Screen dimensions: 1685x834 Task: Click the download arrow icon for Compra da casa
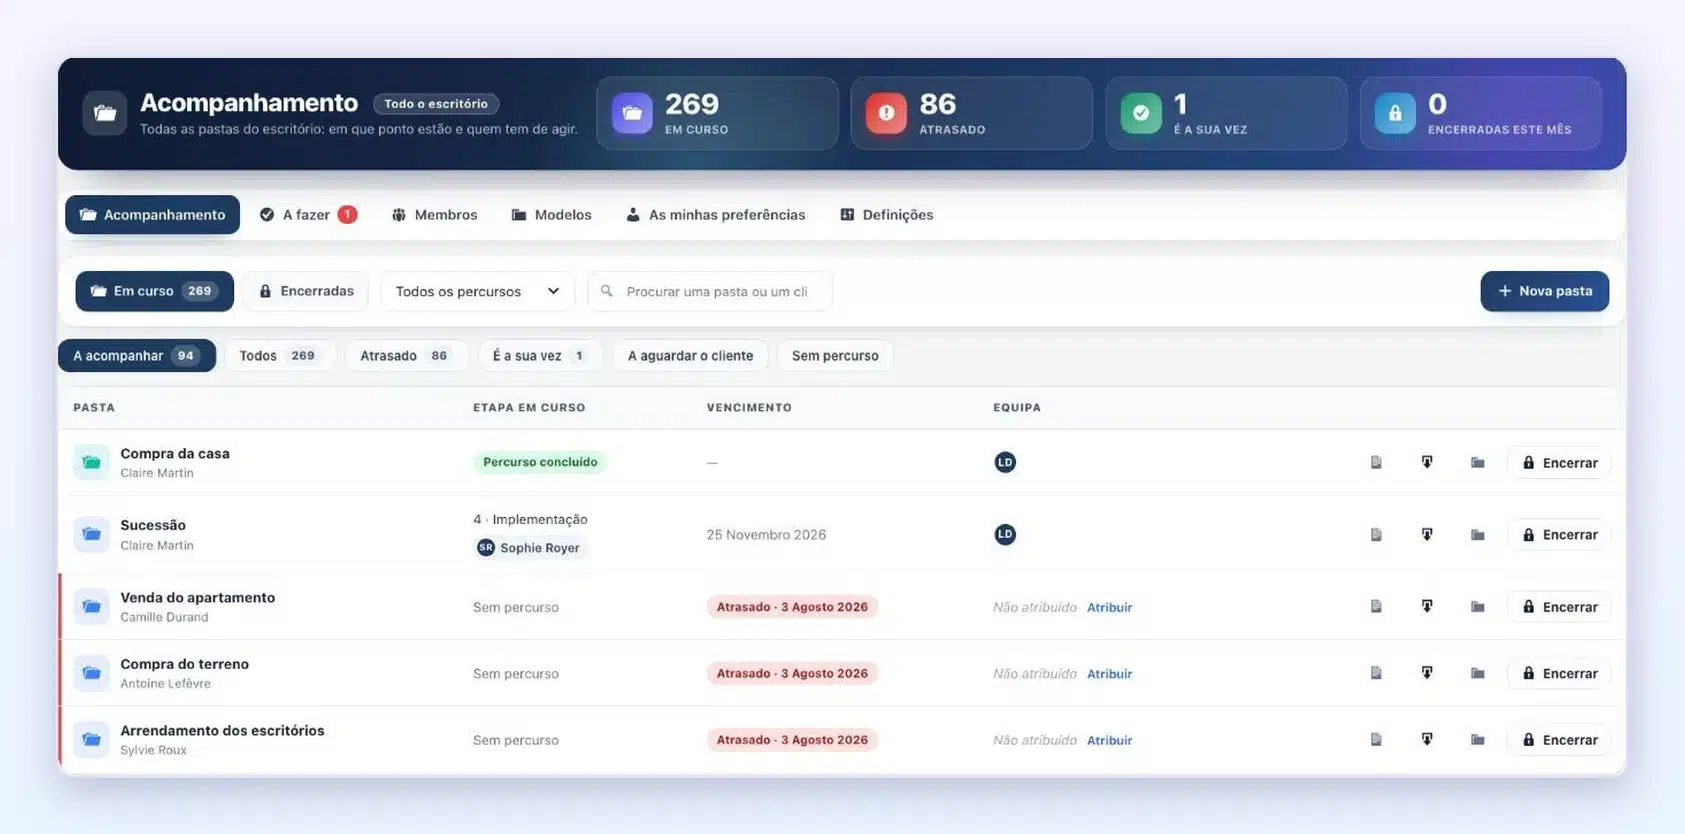pos(1427,462)
